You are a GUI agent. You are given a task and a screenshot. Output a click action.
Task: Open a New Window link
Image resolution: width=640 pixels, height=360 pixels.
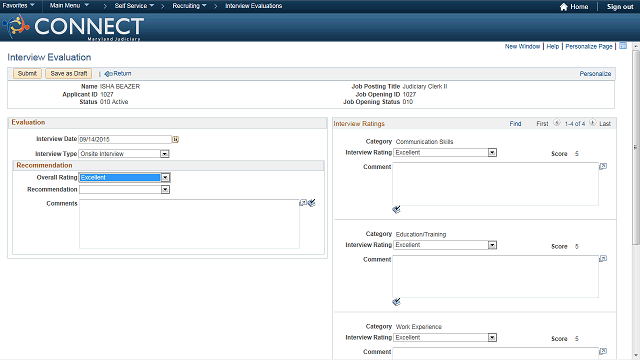point(522,47)
